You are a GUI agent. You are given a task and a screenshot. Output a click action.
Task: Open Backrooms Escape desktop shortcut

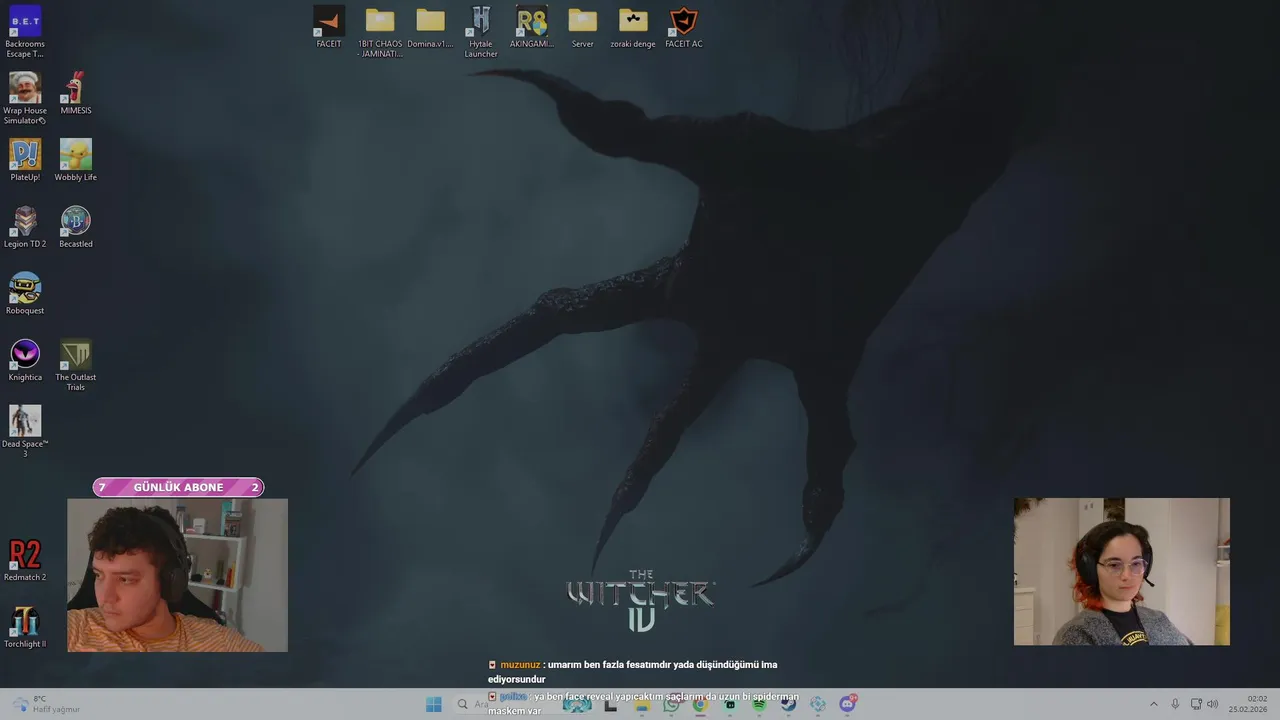[25, 32]
